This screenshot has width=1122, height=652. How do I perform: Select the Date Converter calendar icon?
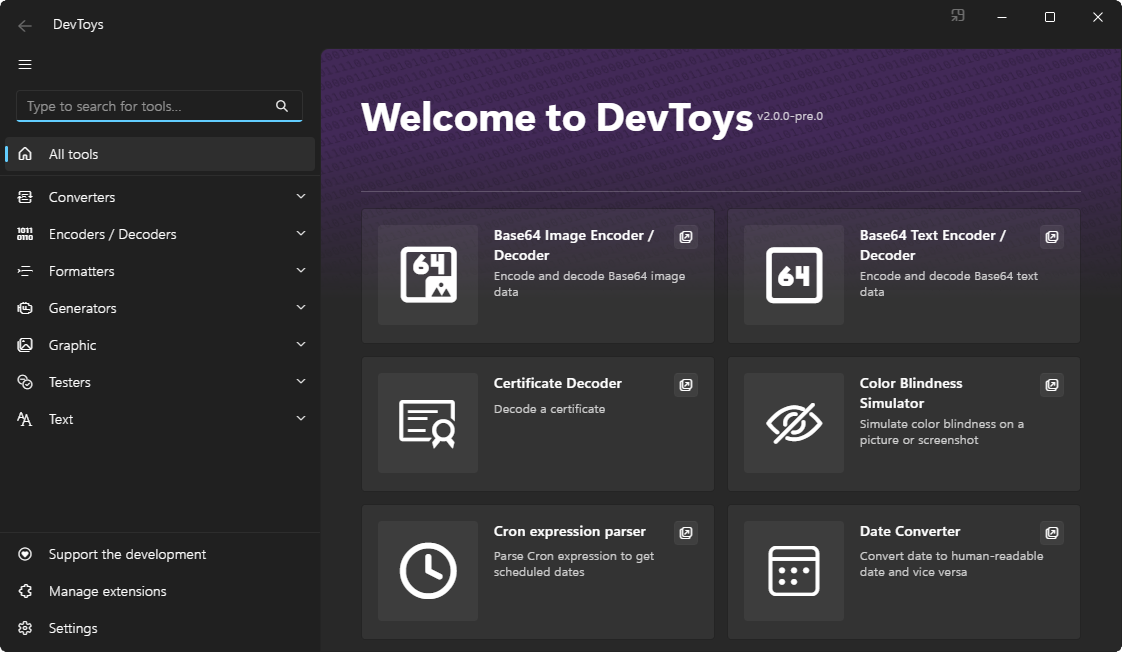coord(793,570)
